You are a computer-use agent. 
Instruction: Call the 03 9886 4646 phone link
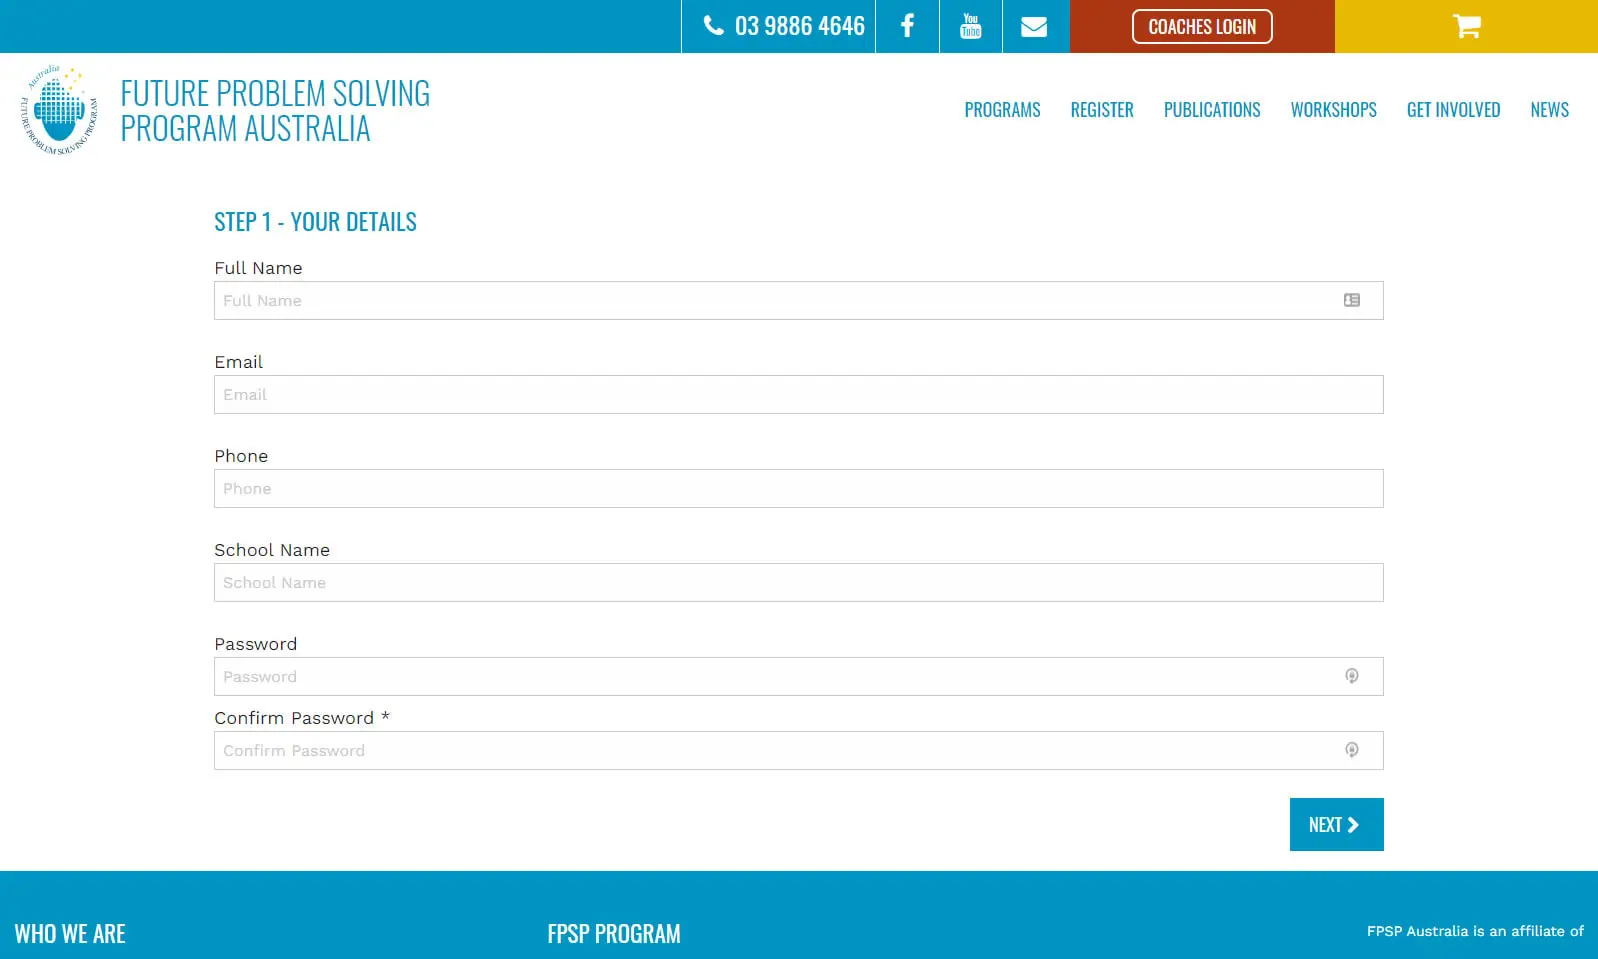pyautogui.click(x=784, y=26)
